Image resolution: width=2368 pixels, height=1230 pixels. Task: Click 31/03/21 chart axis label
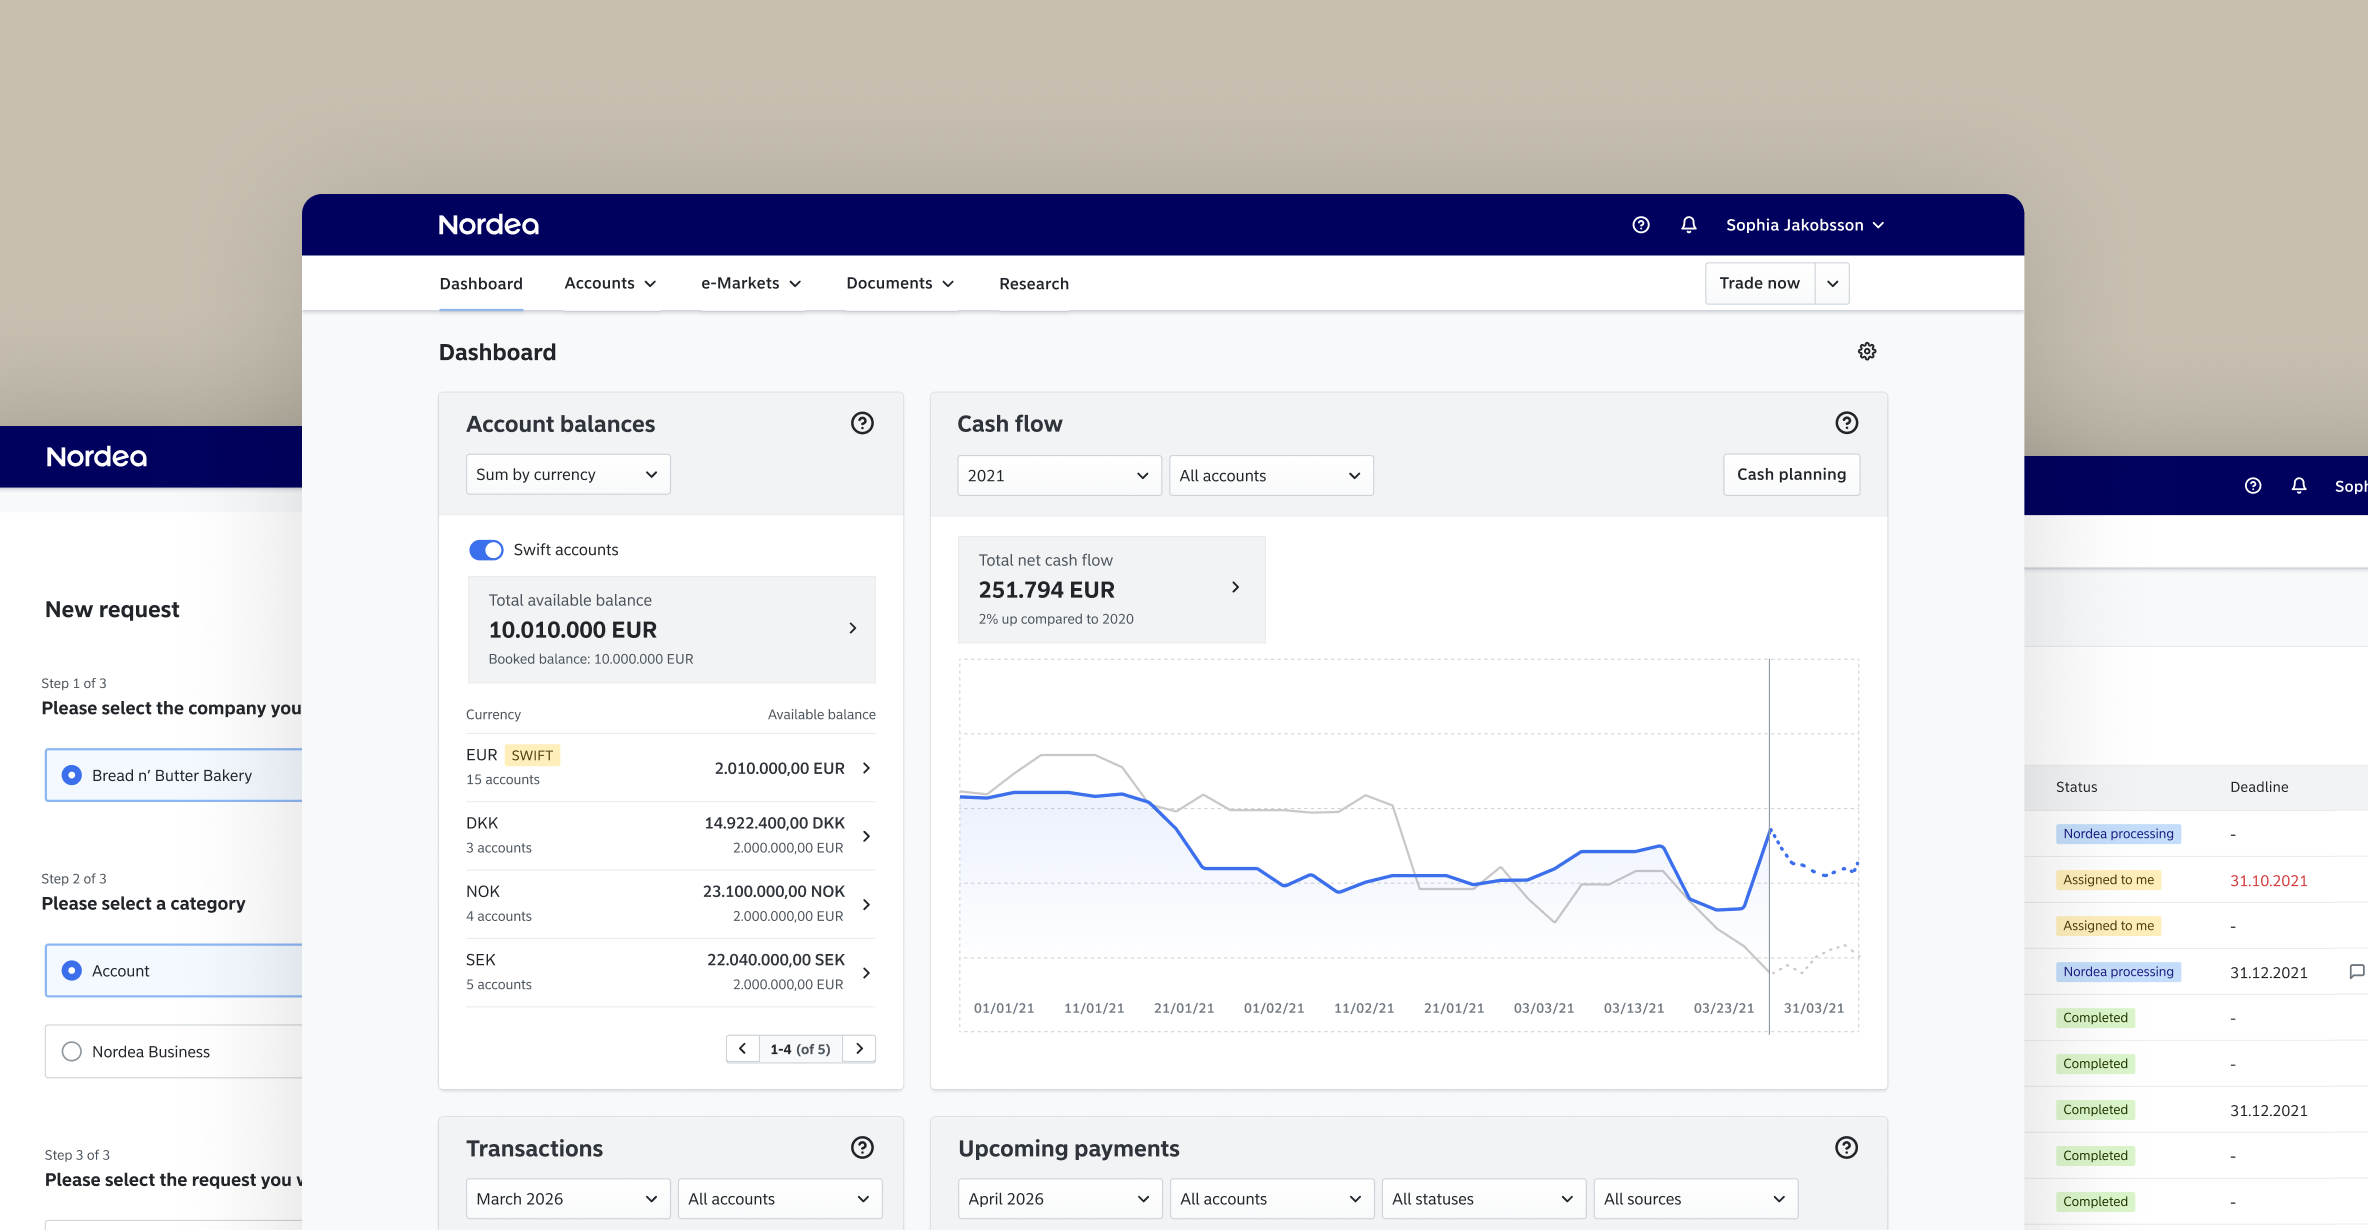tap(1814, 1008)
